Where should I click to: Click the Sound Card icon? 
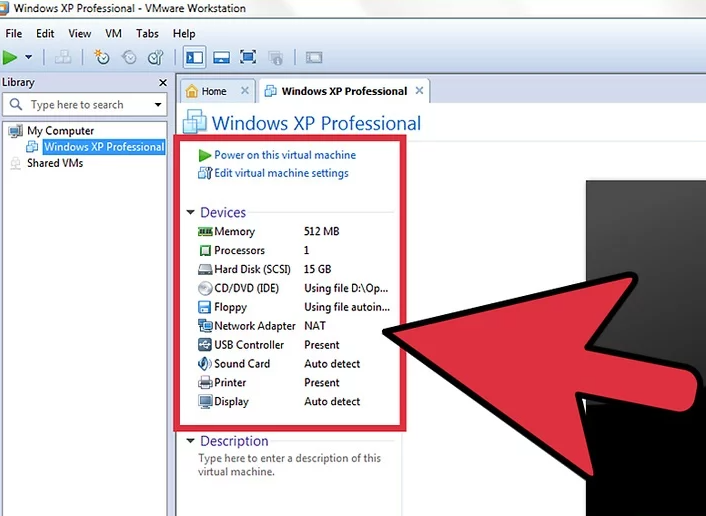(205, 363)
